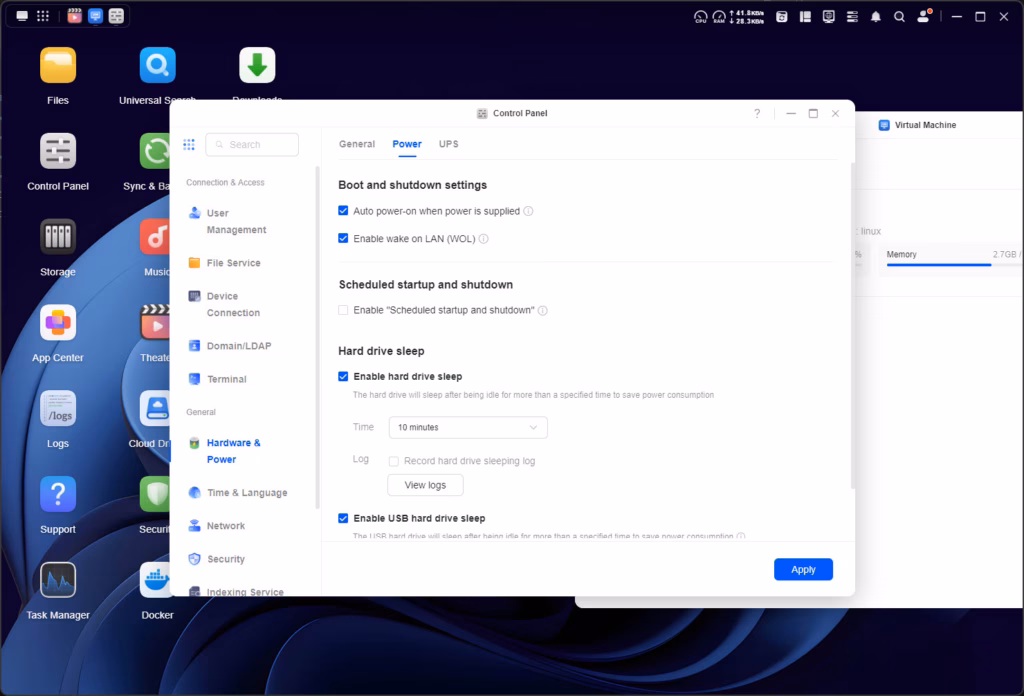Open the Logs app icon
1024x696 pixels.
click(58, 409)
